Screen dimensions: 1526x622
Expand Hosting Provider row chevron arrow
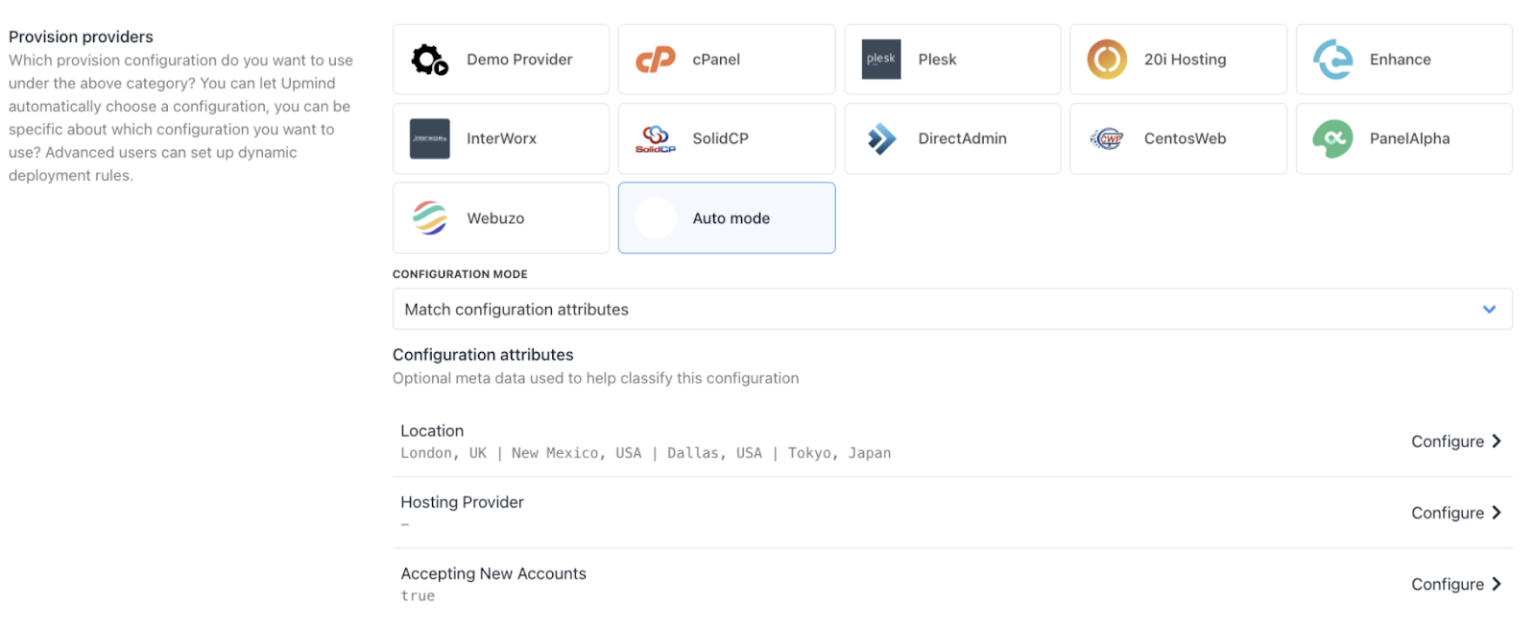[1497, 513]
